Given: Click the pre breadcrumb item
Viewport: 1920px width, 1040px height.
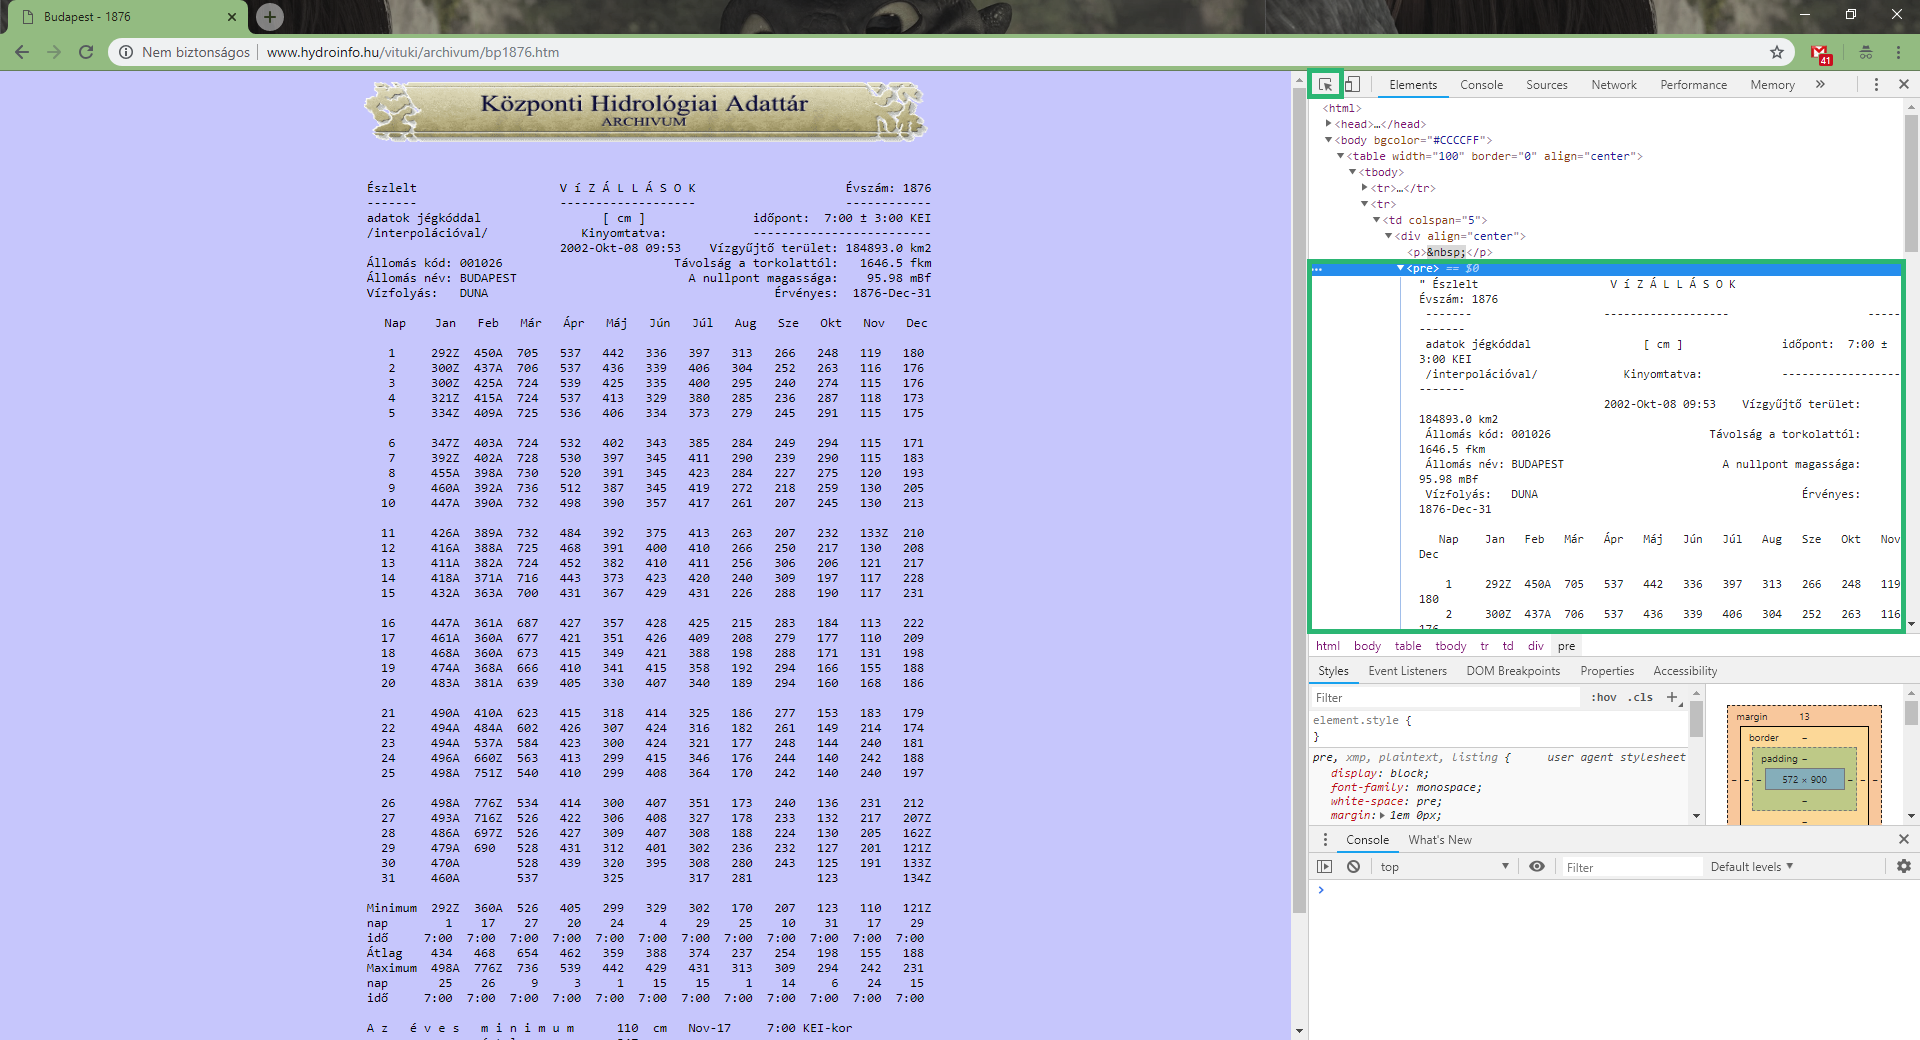Looking at the screenshot, I should [1566, 646].
